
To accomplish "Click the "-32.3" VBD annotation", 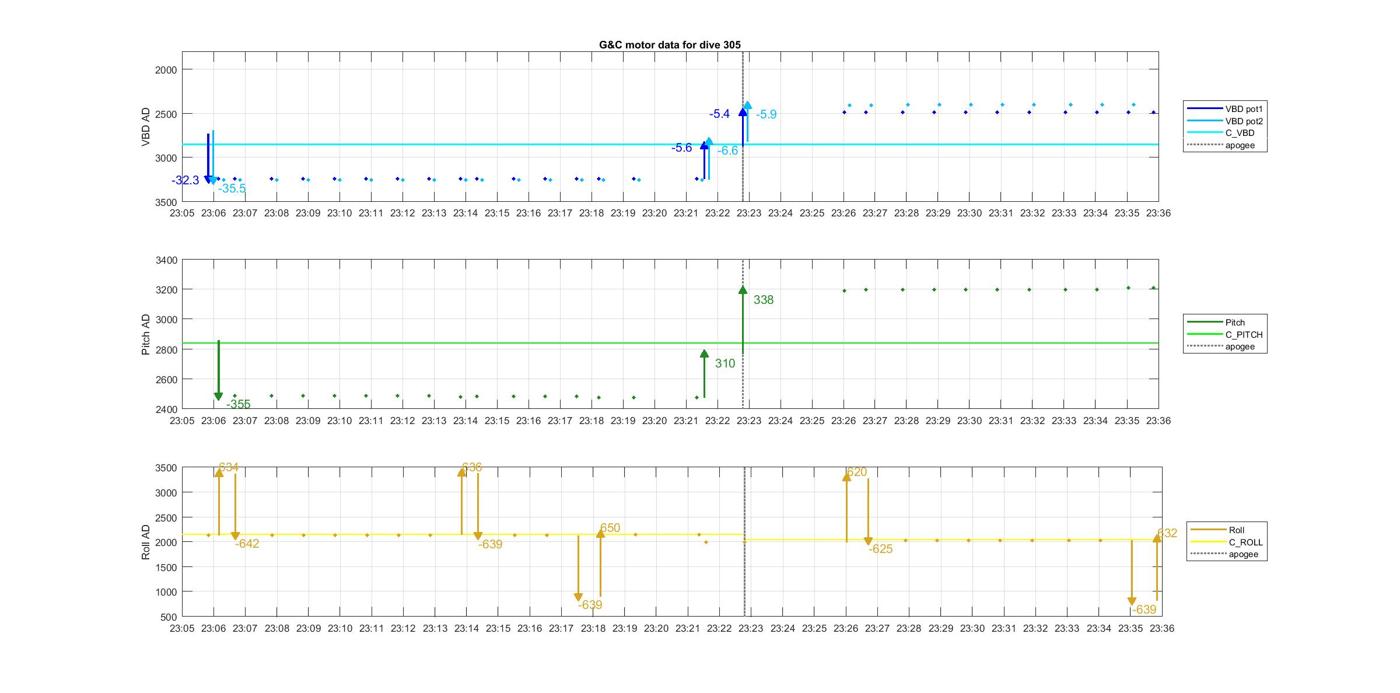I will point(185,181).
